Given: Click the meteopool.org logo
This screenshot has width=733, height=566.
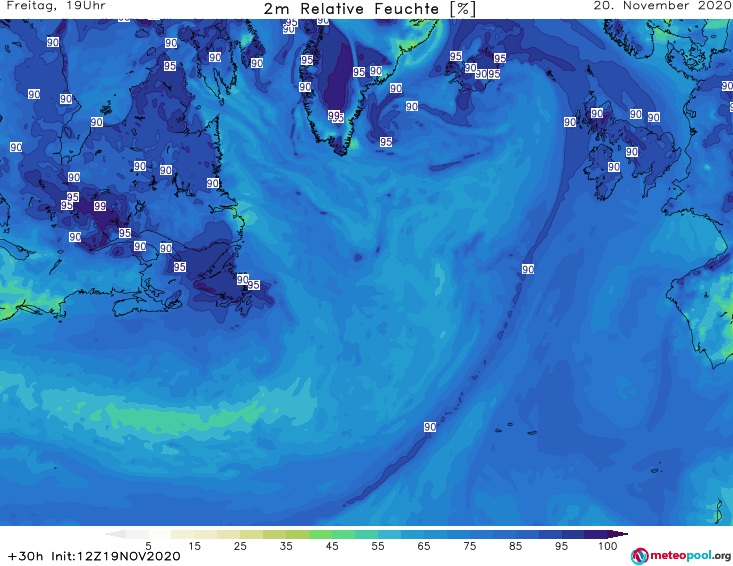Looking at the screenshot, I should point(681,556).
